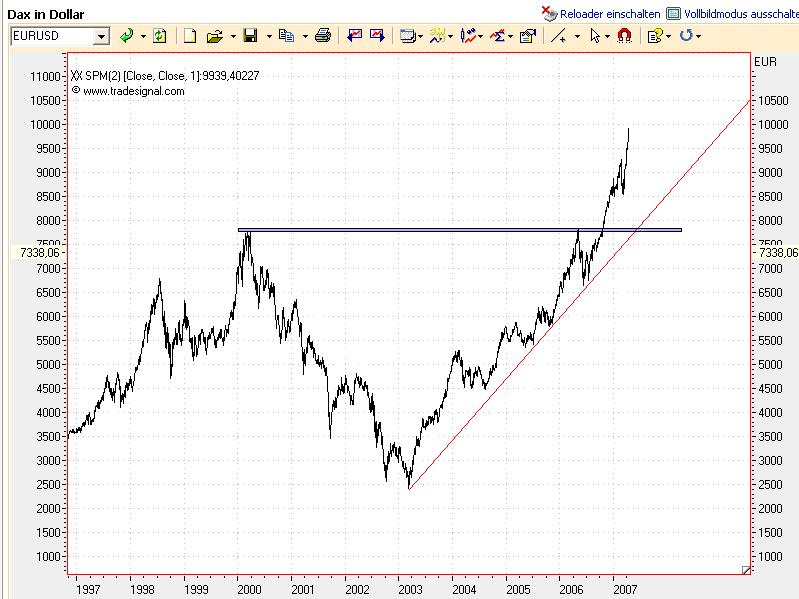Expand the sigma formula dropdown arrow
The height and width of the screenshot is (599, 799).
[x=511, y=36]
